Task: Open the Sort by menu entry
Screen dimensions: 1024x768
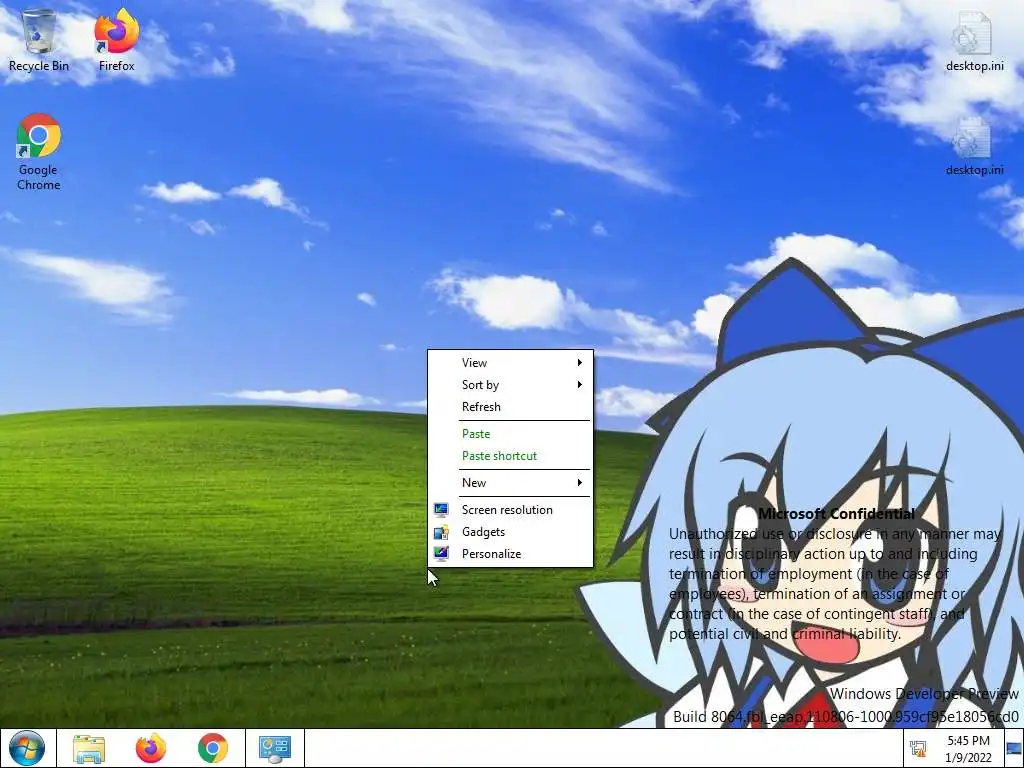Action: 510,385
